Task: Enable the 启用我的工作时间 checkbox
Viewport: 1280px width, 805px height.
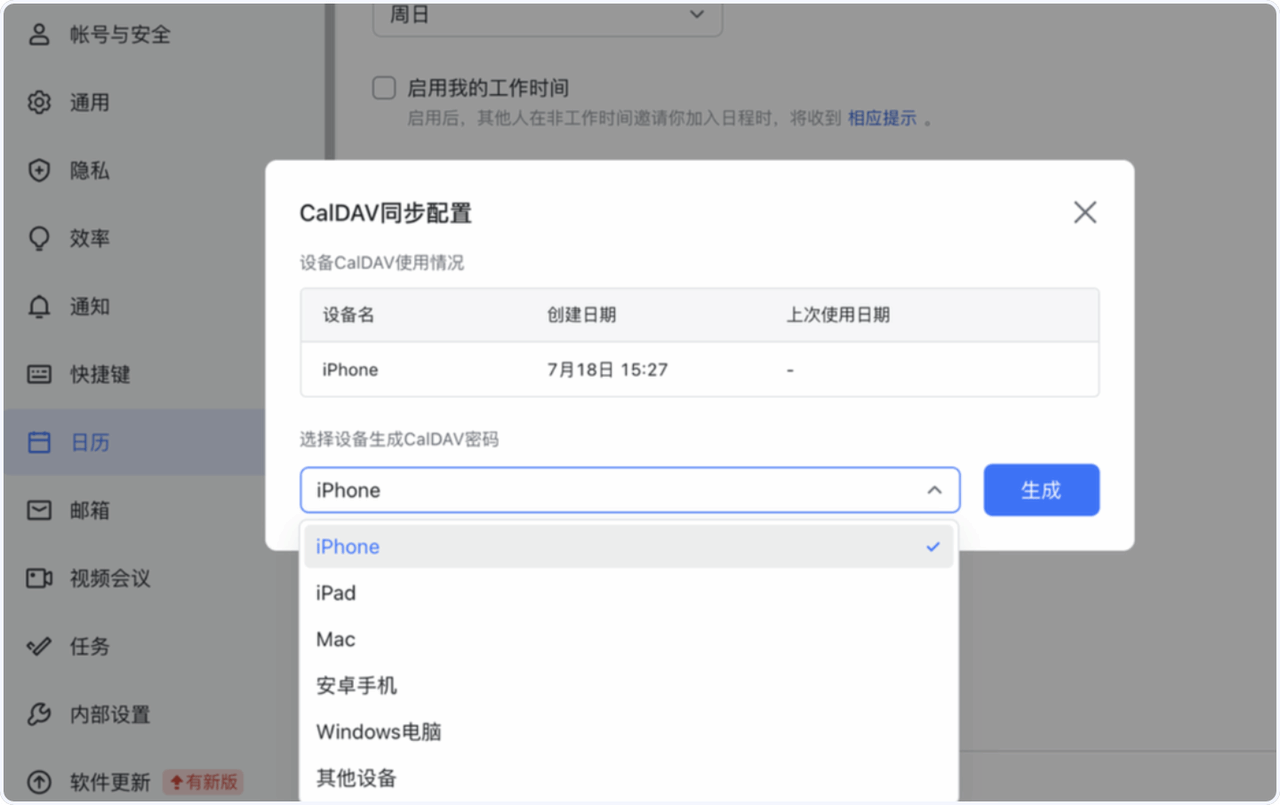Action: (384, 88)
